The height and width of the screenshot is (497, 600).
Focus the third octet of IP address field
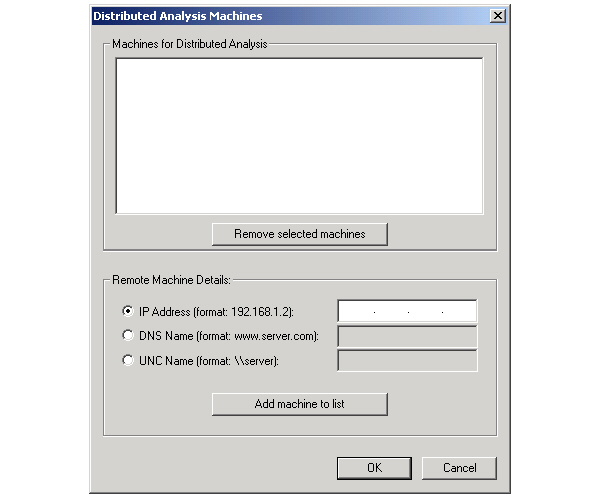coord(425,312)
